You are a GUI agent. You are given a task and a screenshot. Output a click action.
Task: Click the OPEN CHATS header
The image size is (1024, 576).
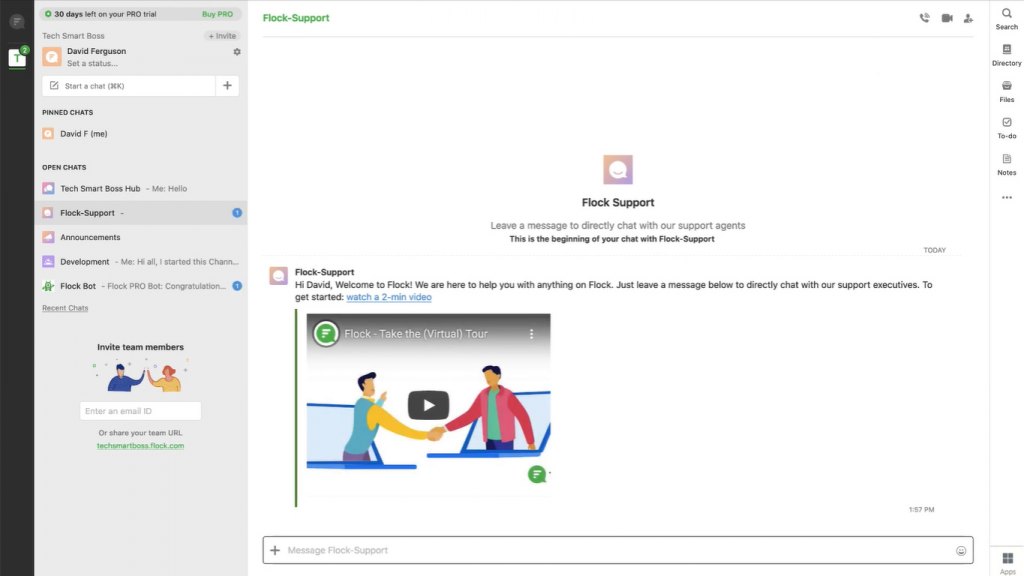coord(64,167)
